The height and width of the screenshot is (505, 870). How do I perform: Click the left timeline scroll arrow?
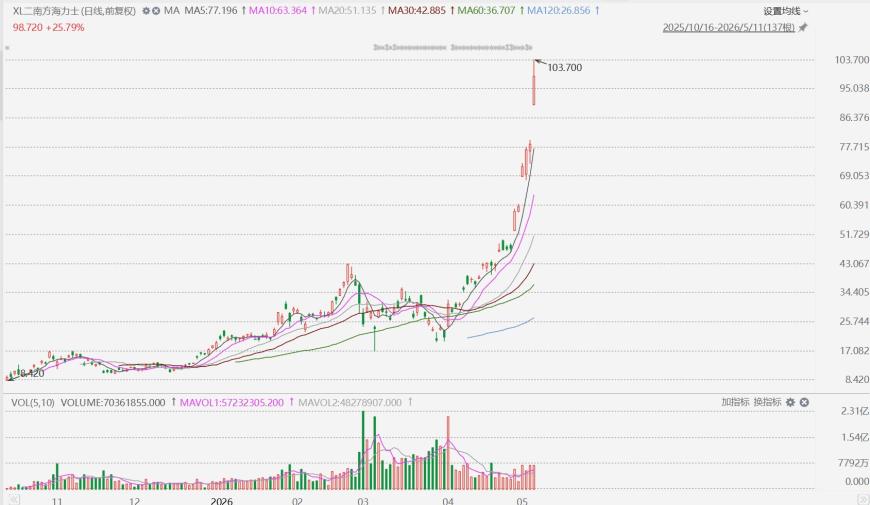(13, 500)
